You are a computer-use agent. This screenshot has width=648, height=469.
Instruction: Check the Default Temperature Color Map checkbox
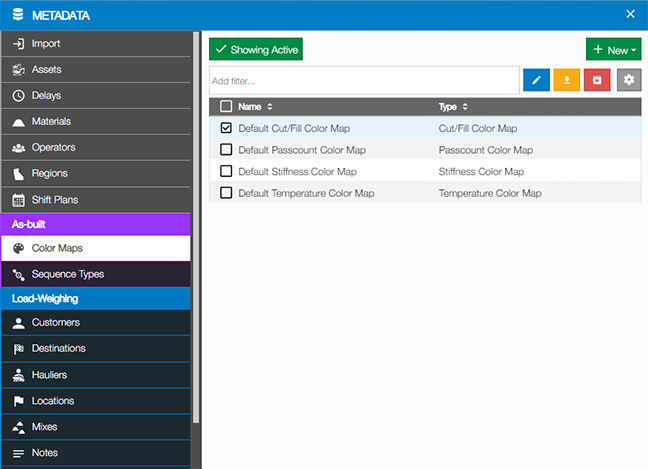[x=226, y=193]
